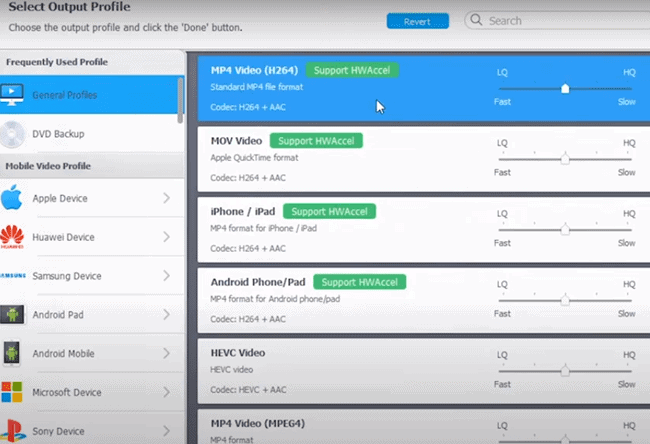This screenshot has height=444, width=650.
Task: Open the Huawei Device profile list
Action: (92, 237)
